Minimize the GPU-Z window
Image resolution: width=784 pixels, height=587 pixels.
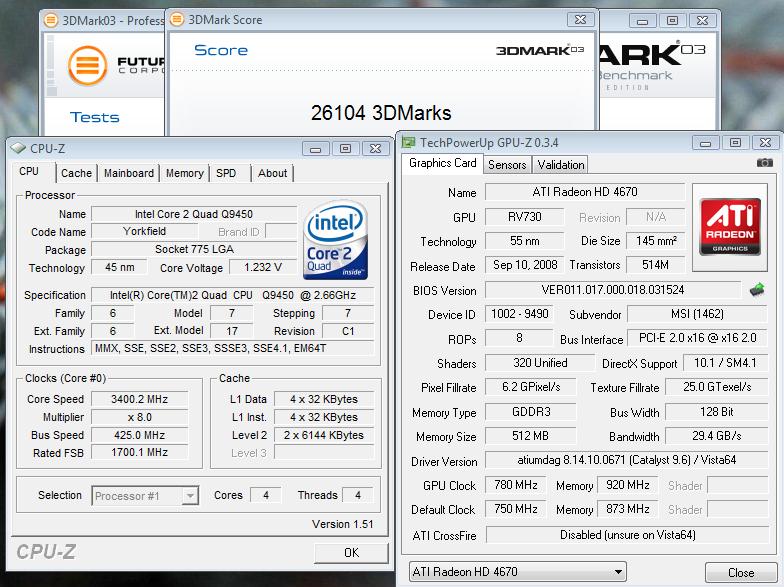pyautogui.click(x=705, y=143)
